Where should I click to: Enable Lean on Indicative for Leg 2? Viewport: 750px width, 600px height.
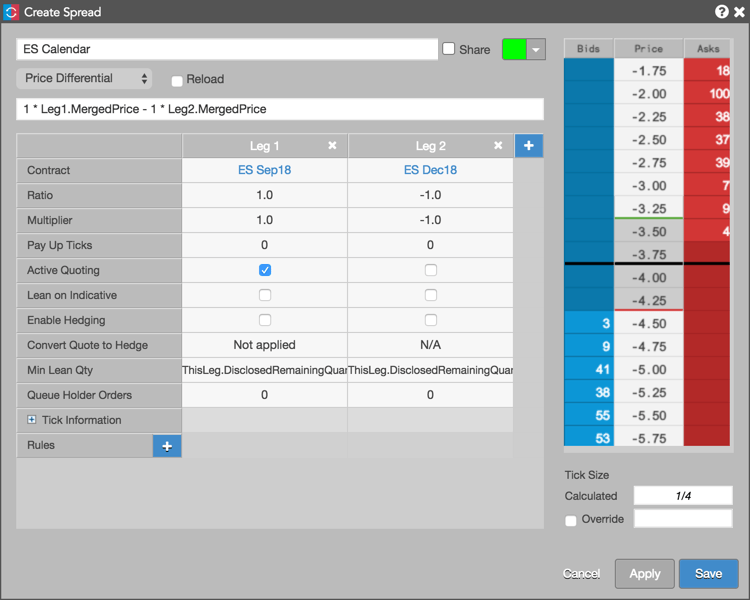click(x=430, y=295)
